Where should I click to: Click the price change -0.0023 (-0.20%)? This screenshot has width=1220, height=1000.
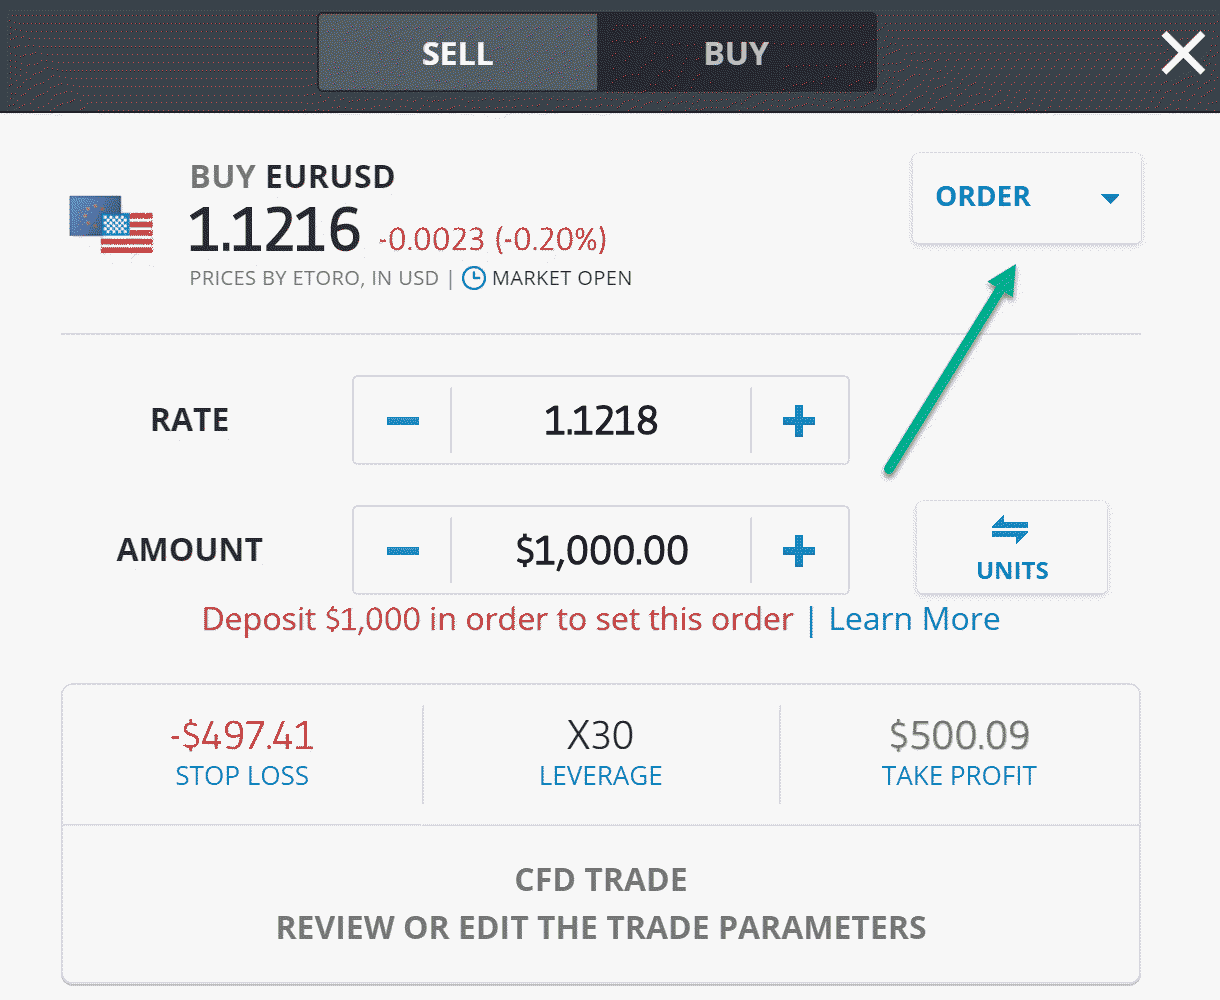492,239
